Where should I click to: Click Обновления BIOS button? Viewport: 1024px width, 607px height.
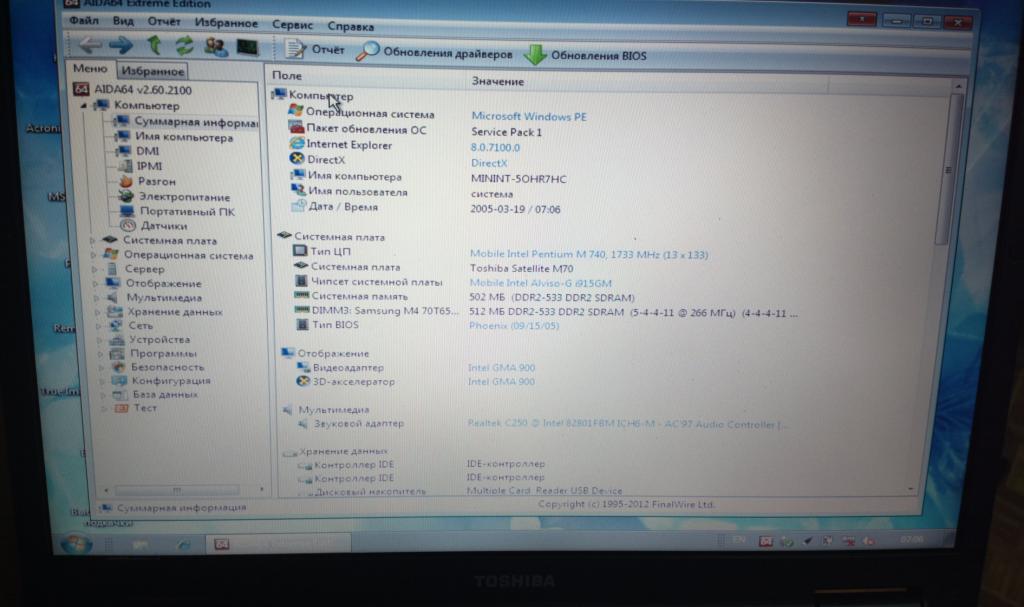586,55
